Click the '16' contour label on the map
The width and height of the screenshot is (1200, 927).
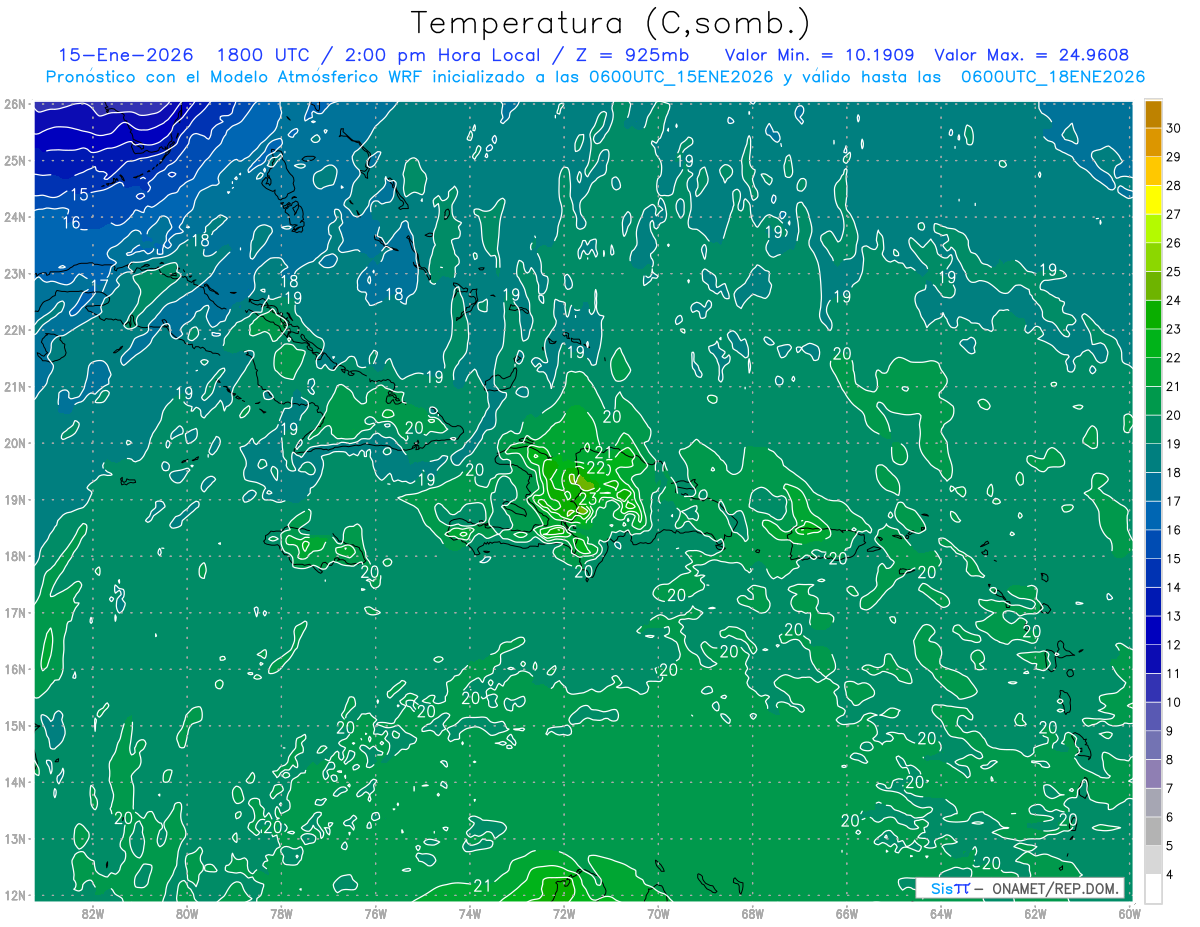pos(71,223)
